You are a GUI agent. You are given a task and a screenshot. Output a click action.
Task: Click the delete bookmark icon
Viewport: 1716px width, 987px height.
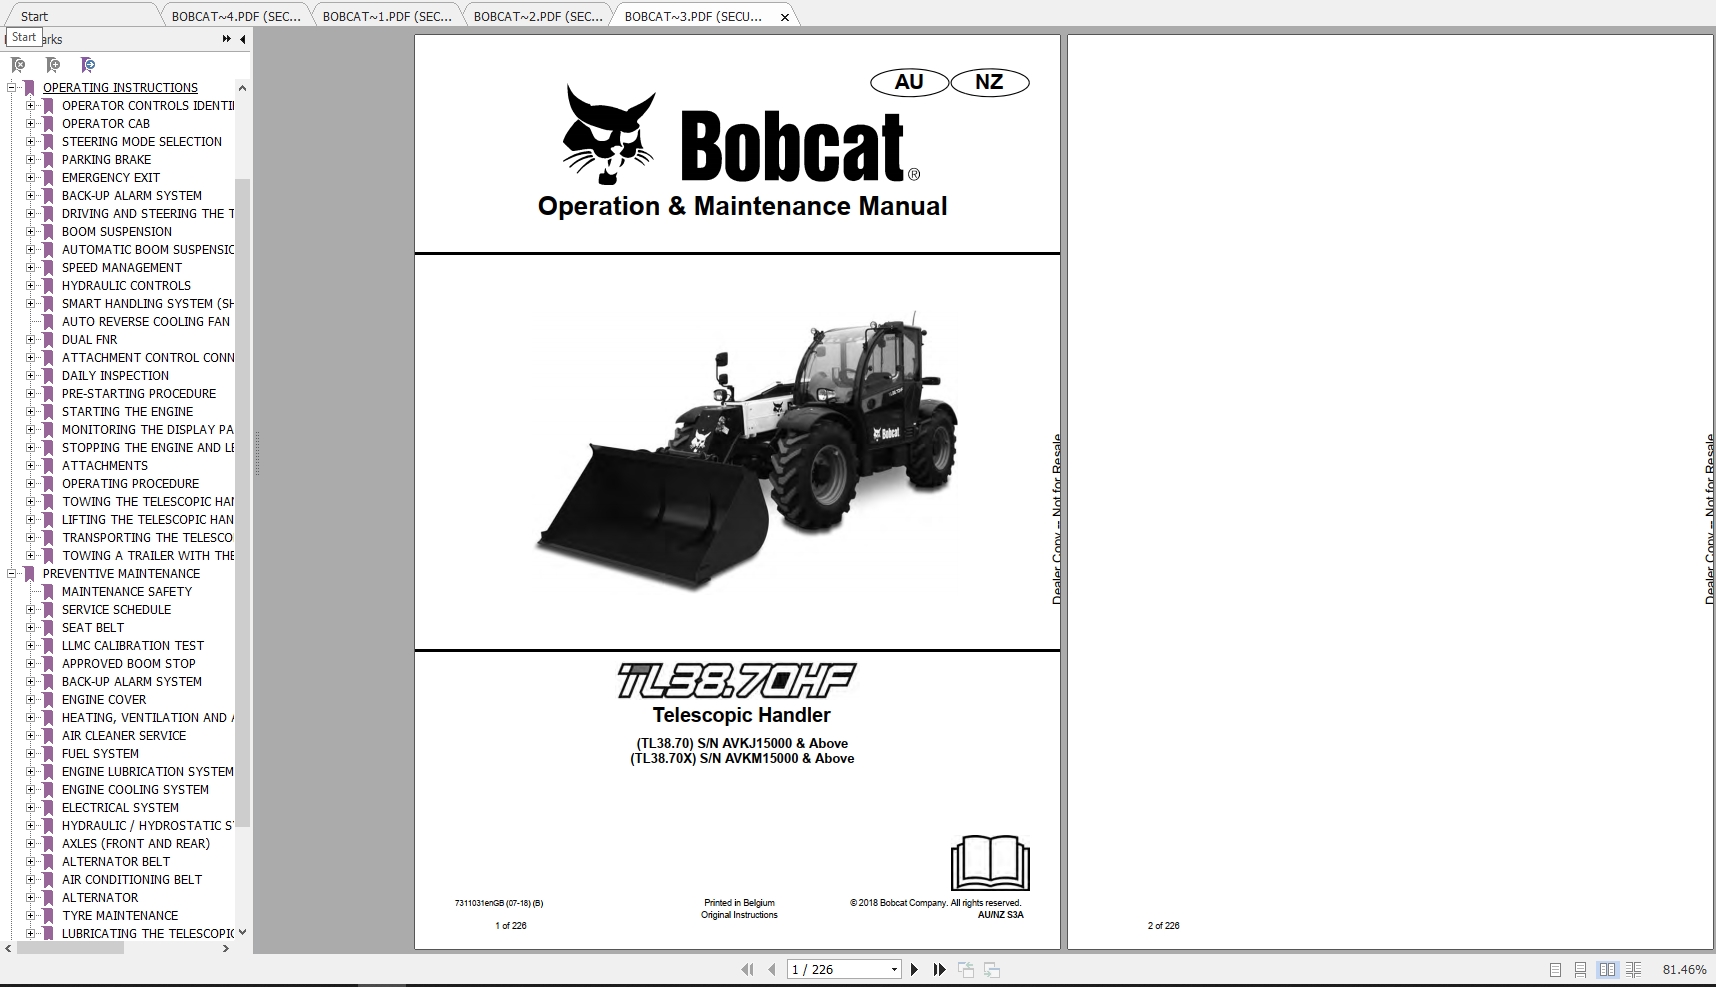[x=18, y=64]
